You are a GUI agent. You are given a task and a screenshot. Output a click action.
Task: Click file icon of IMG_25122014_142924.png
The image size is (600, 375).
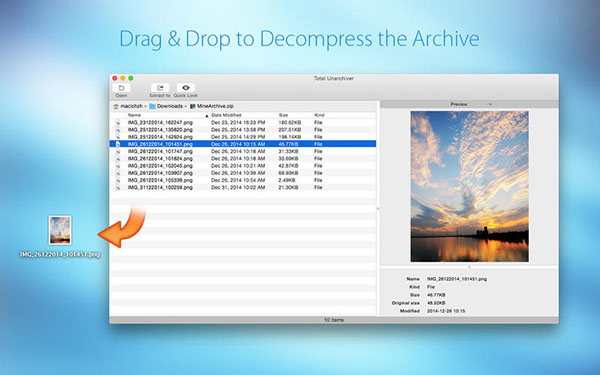click(118, 137)
